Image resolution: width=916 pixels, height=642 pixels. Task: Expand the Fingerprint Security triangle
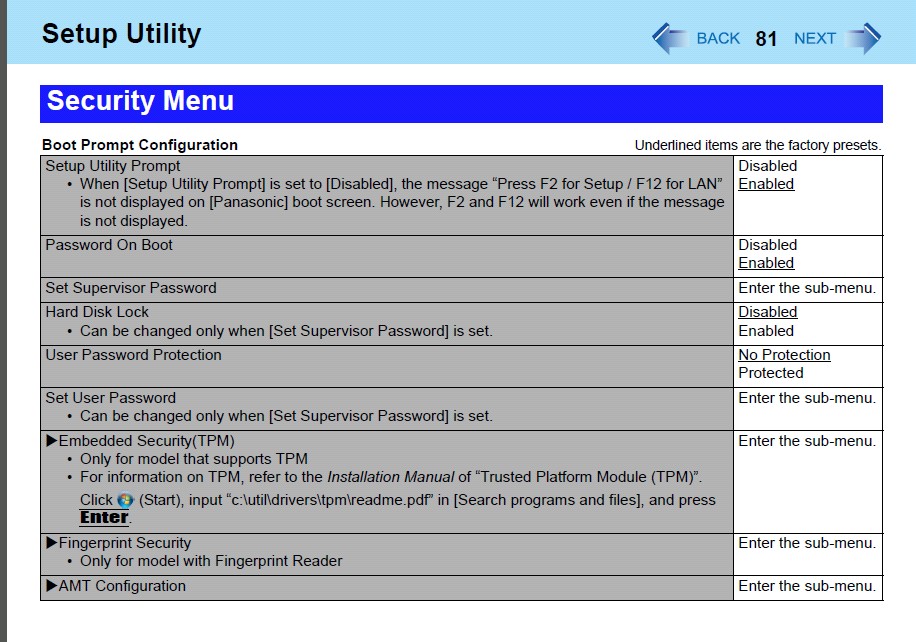[x=51, y=543]
